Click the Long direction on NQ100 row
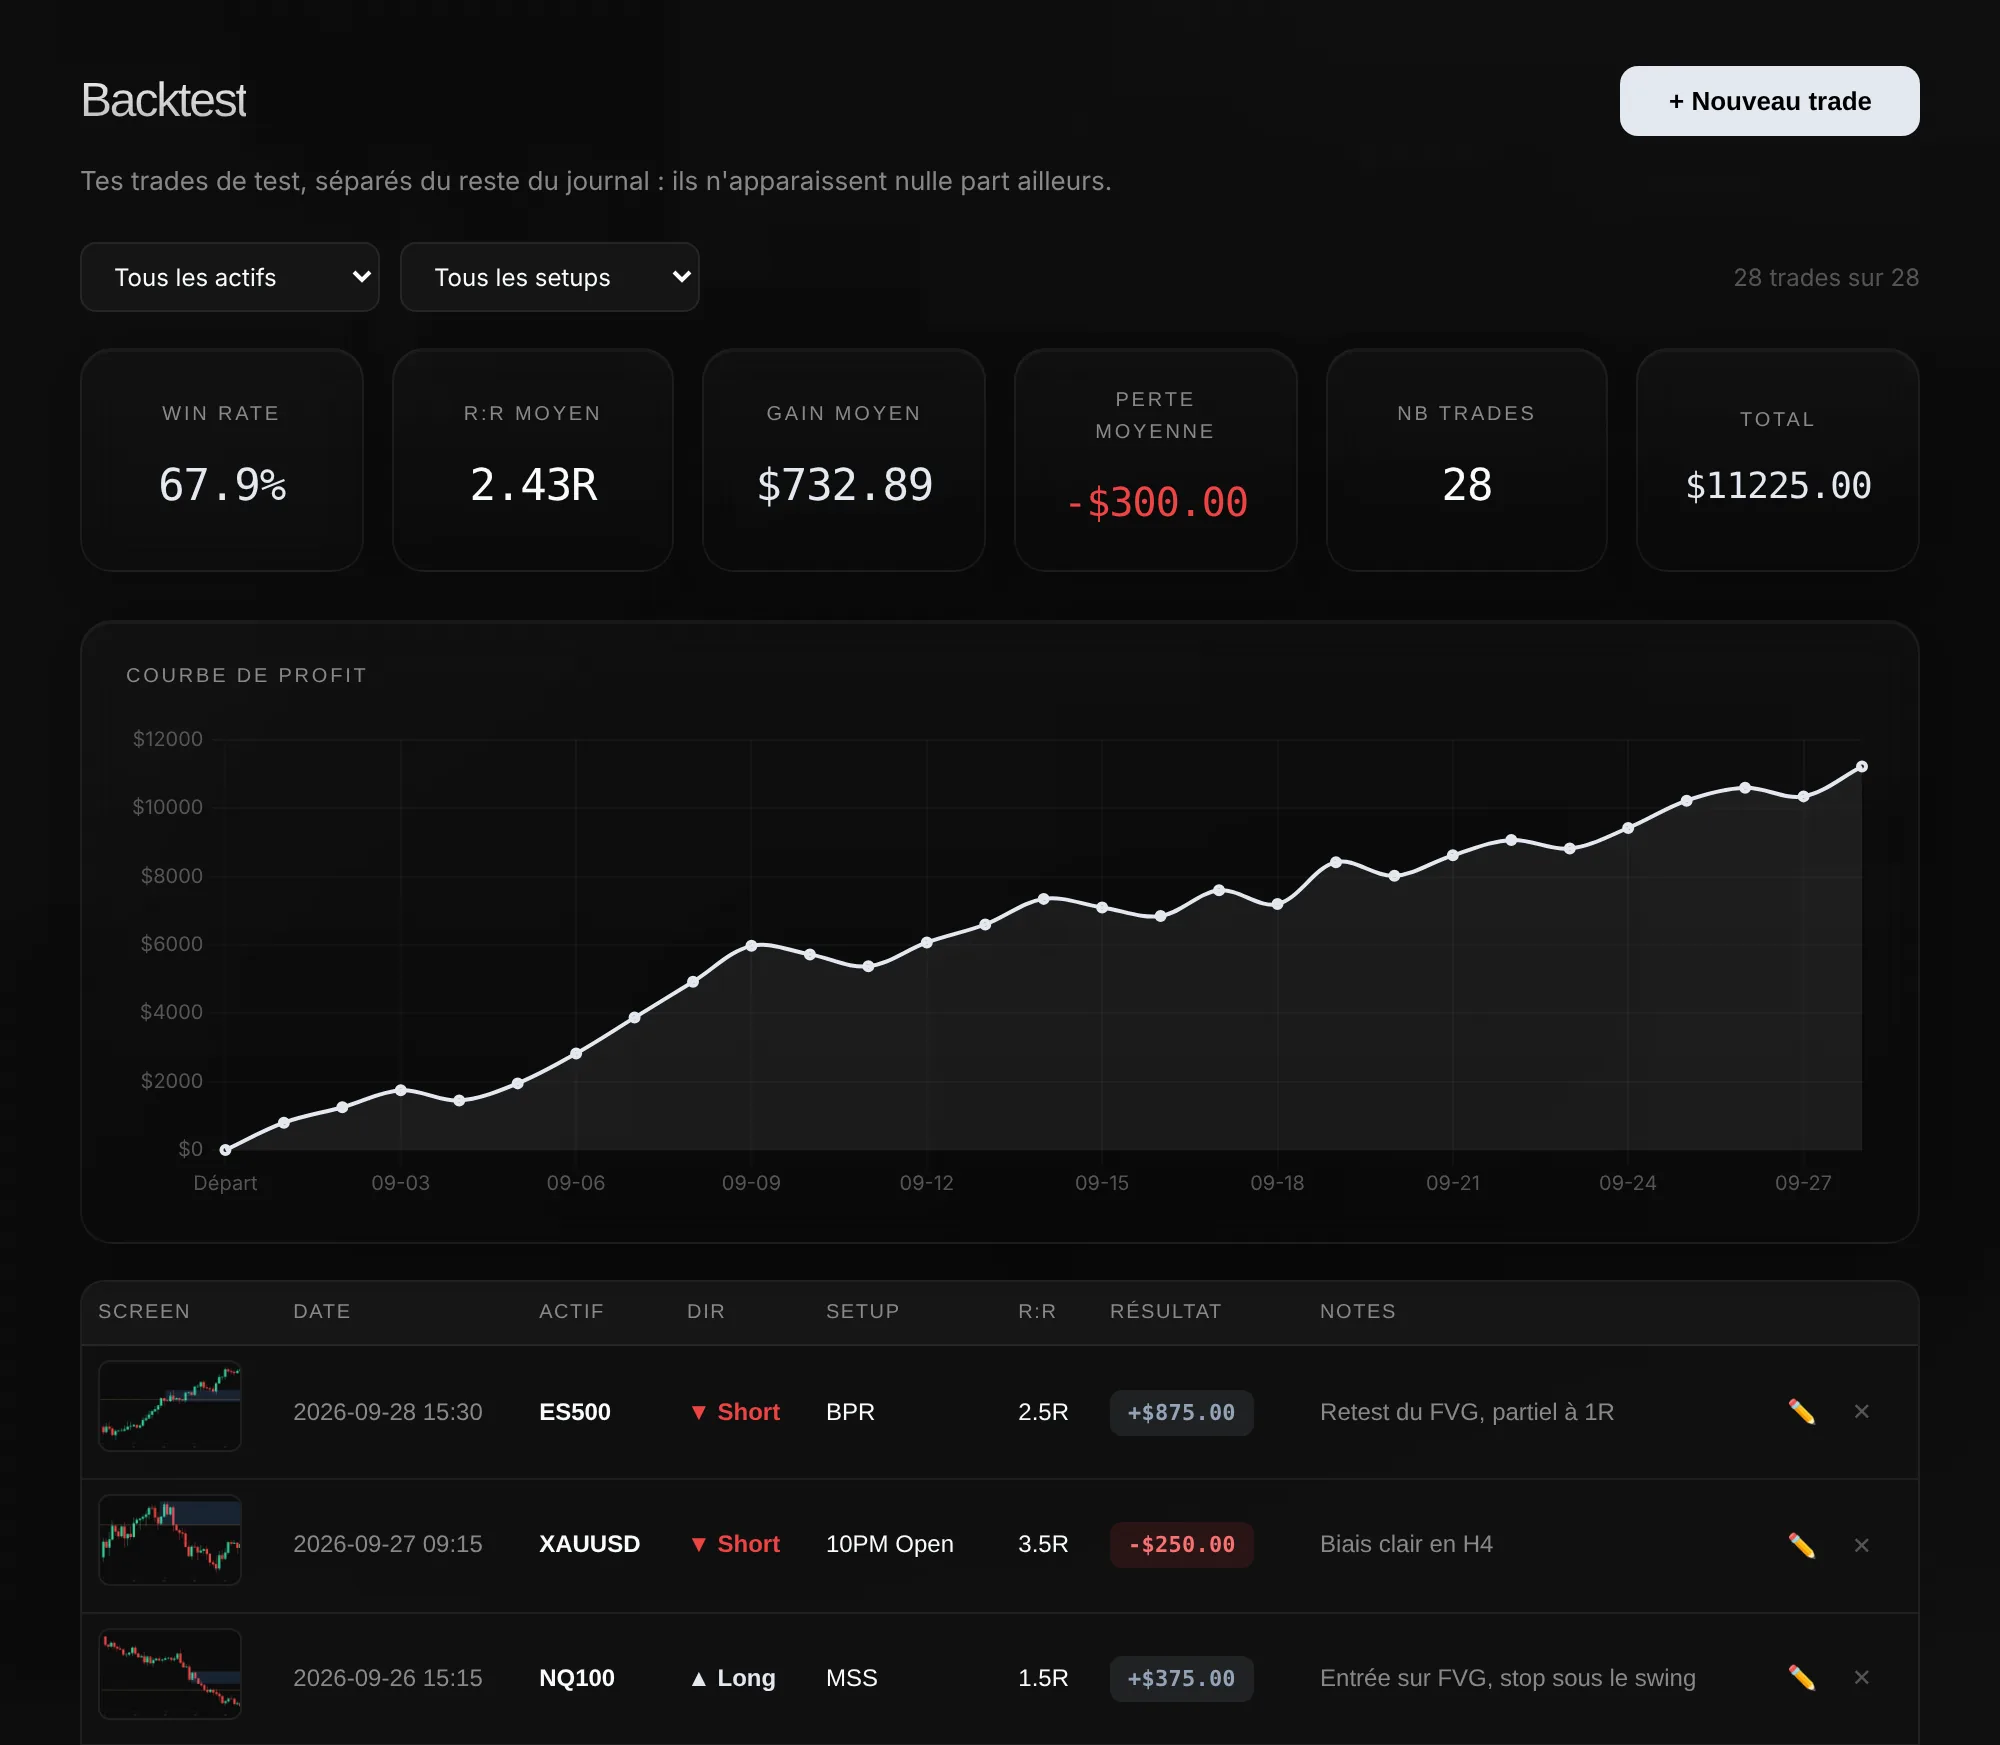Viewport: 2000px width, 1745px height. (733, 1677)
